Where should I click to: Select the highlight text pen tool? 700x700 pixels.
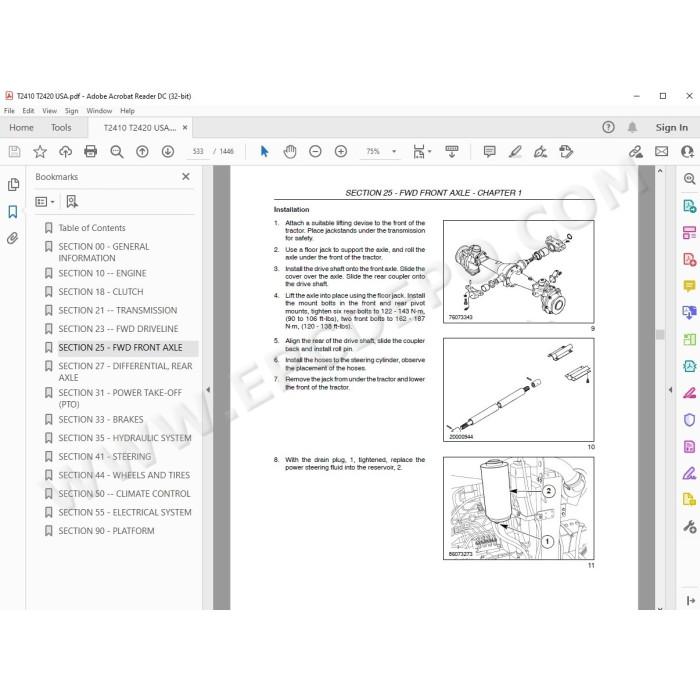(515, 152)
